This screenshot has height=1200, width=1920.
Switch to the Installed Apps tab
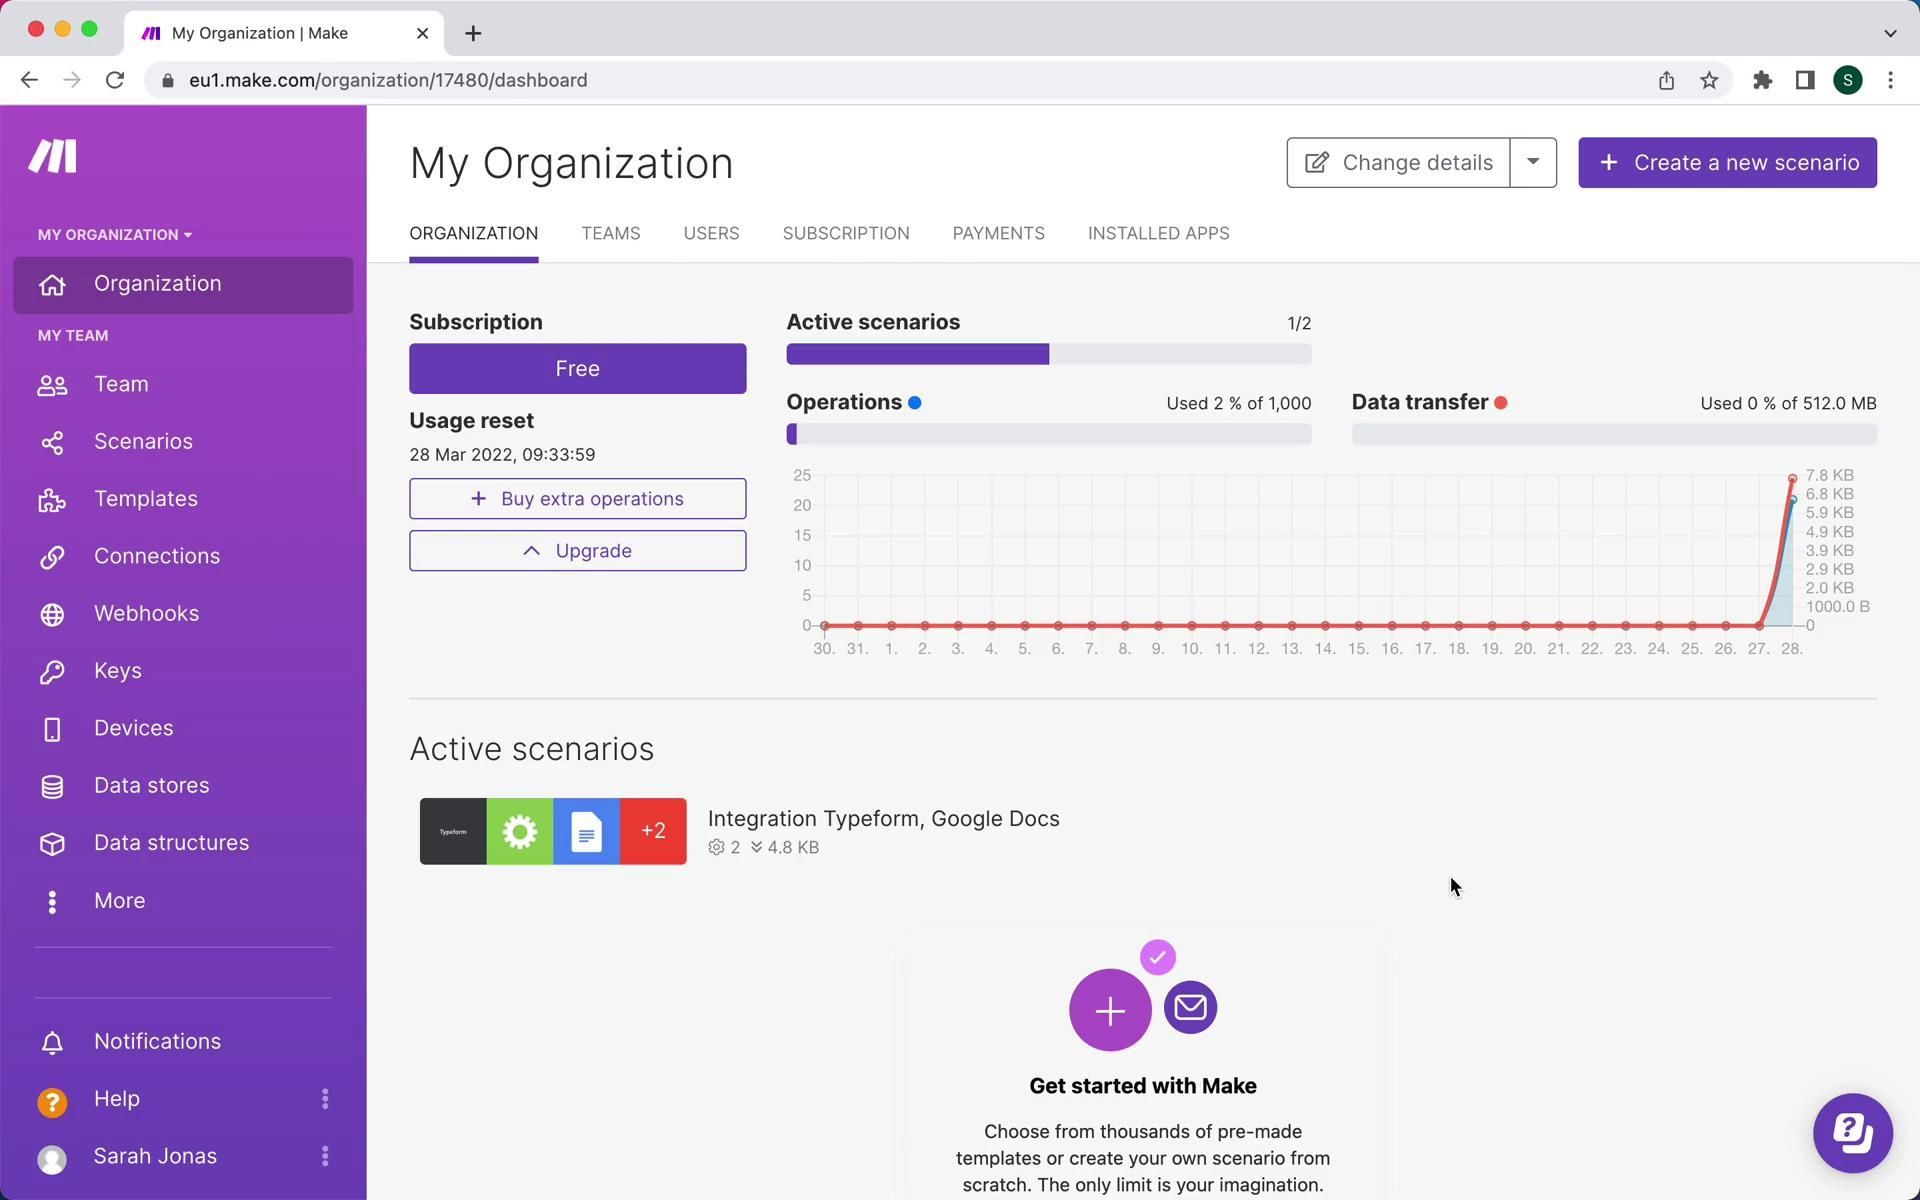[1158, 234]
